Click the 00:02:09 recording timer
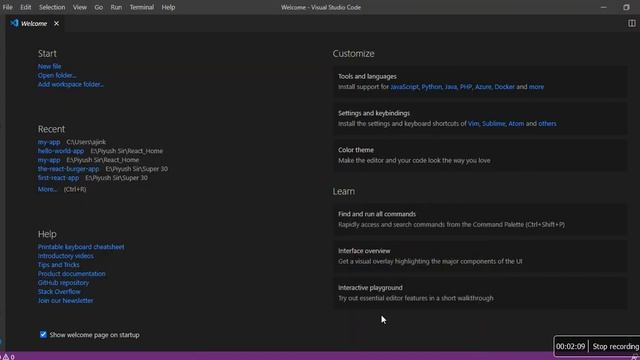Screen dimensions: 640x360 (x=571, y=347)
